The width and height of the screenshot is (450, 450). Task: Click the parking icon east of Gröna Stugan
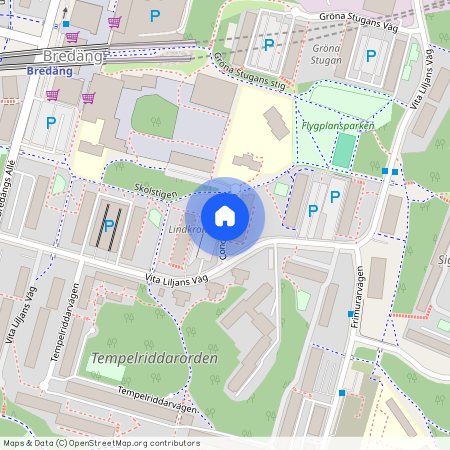(x=371, y=56)
